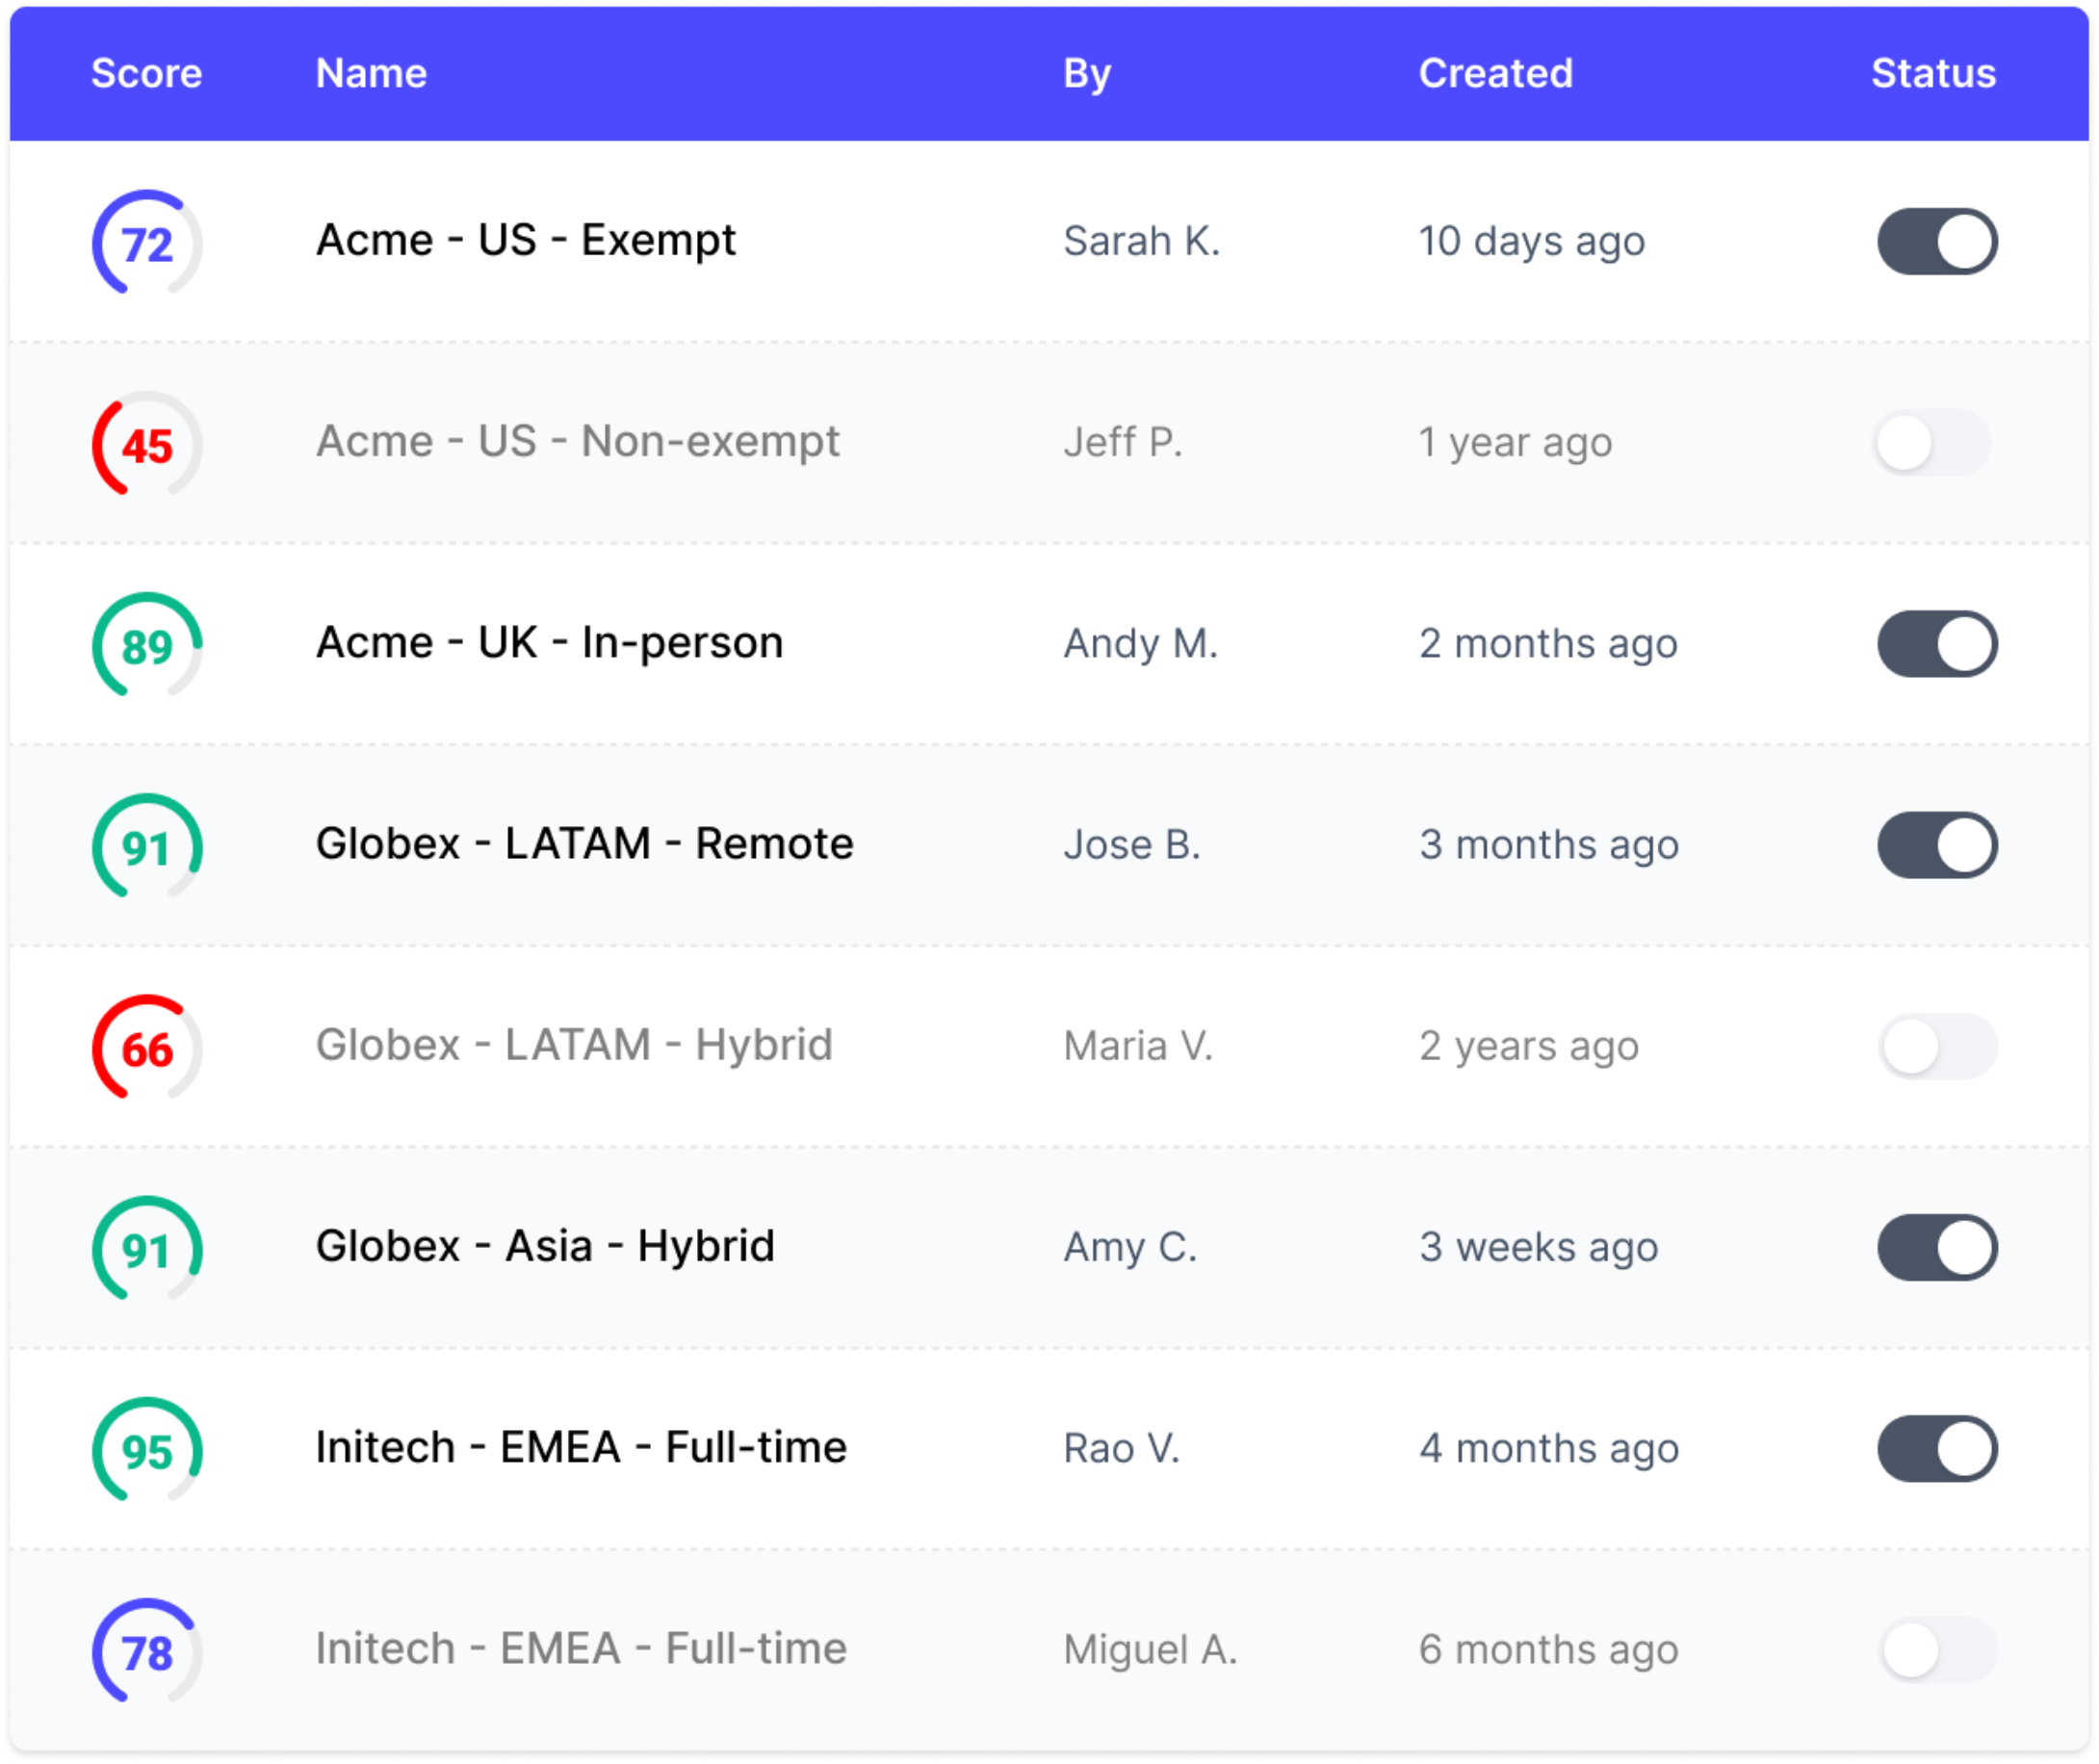Click the Status column header

(1933, 72)
